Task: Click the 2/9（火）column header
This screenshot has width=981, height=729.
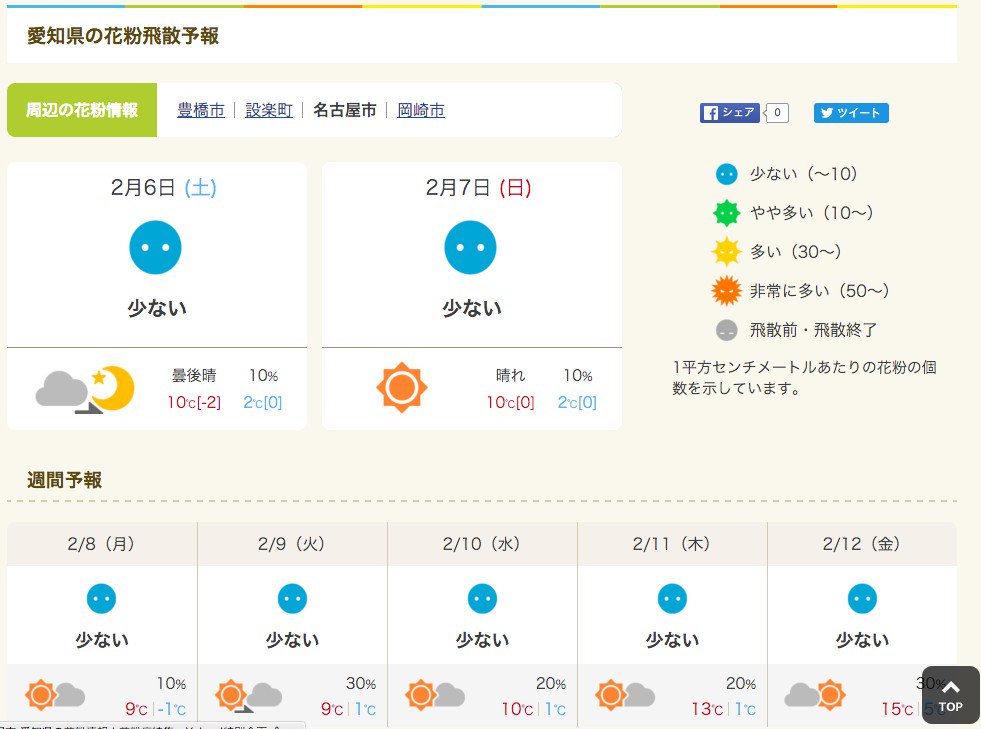Action: [x=292, y=544]
